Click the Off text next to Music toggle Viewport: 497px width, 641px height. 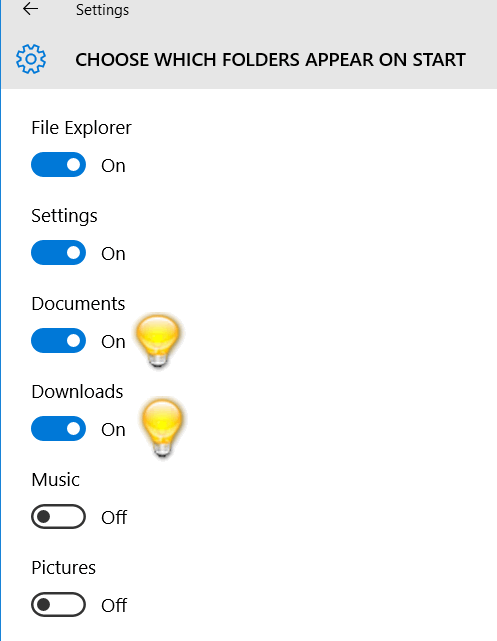click(114, 518)
